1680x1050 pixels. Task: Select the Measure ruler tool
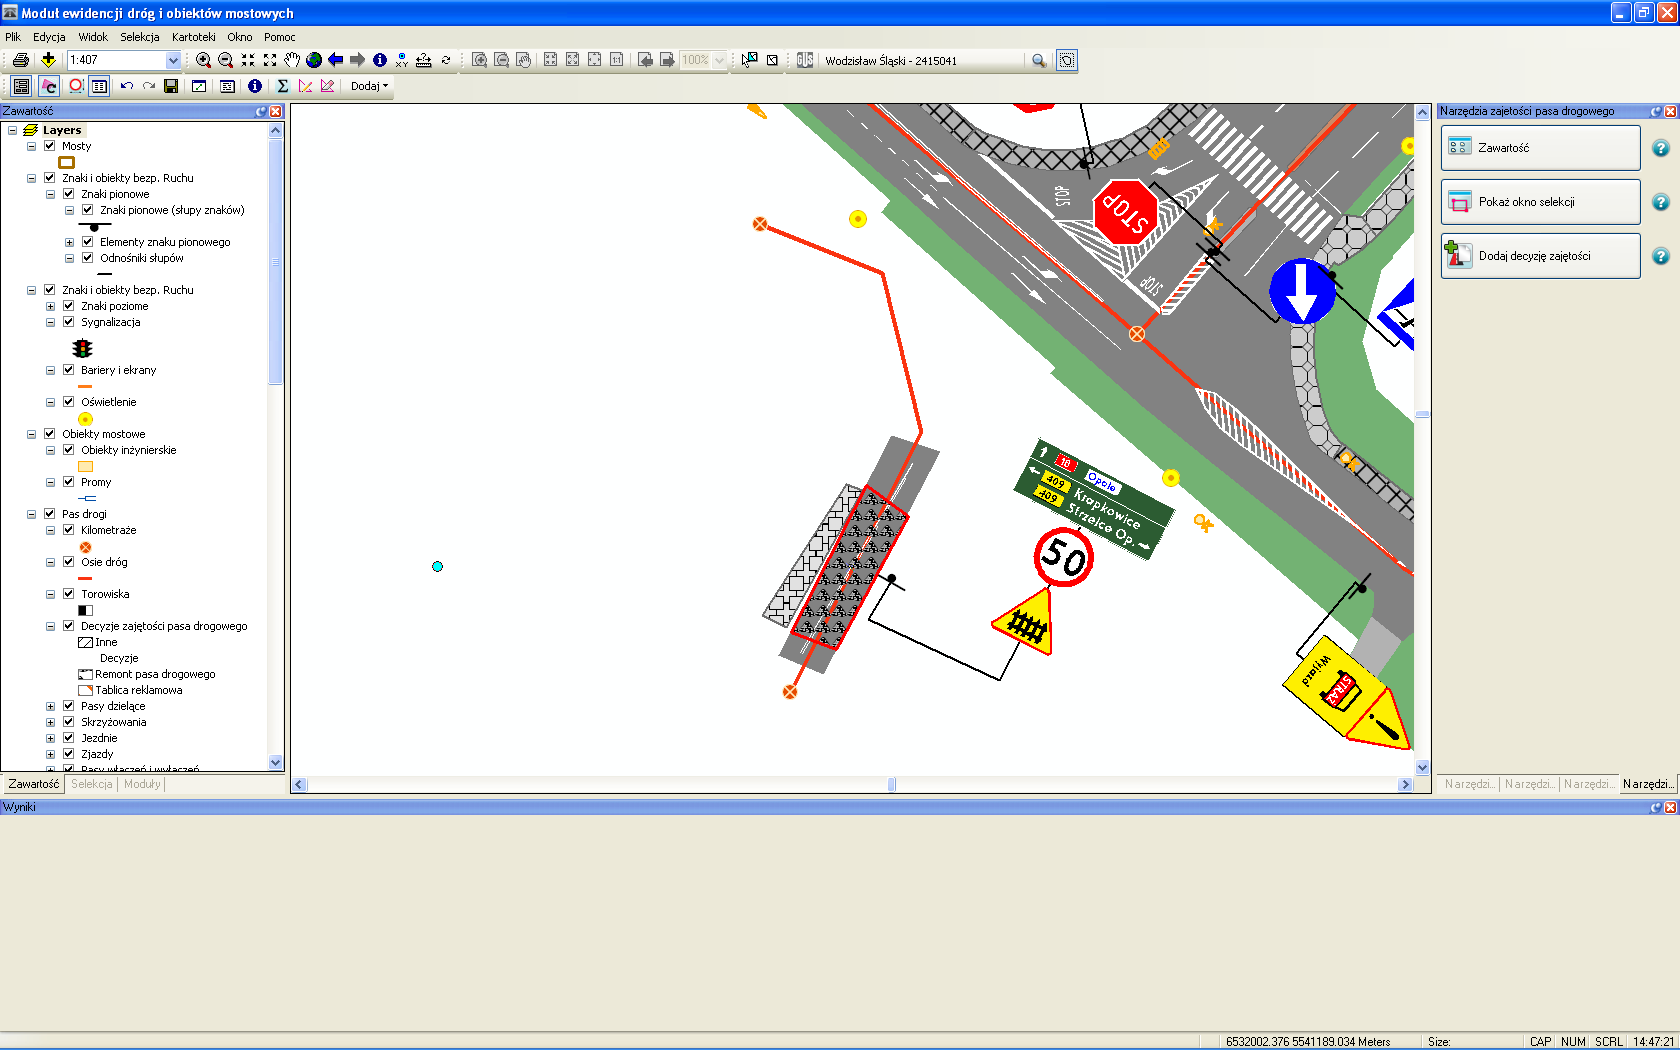(x=423, y=60)
